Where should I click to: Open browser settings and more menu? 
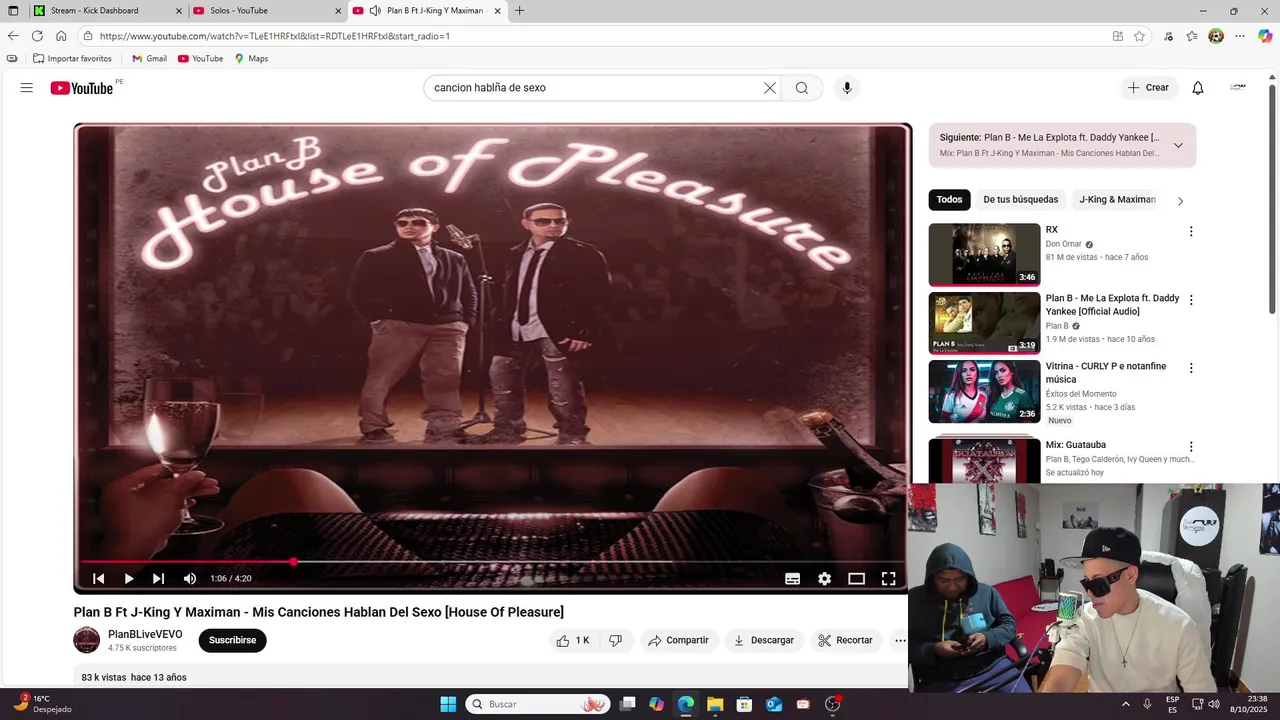point(1240,36)
